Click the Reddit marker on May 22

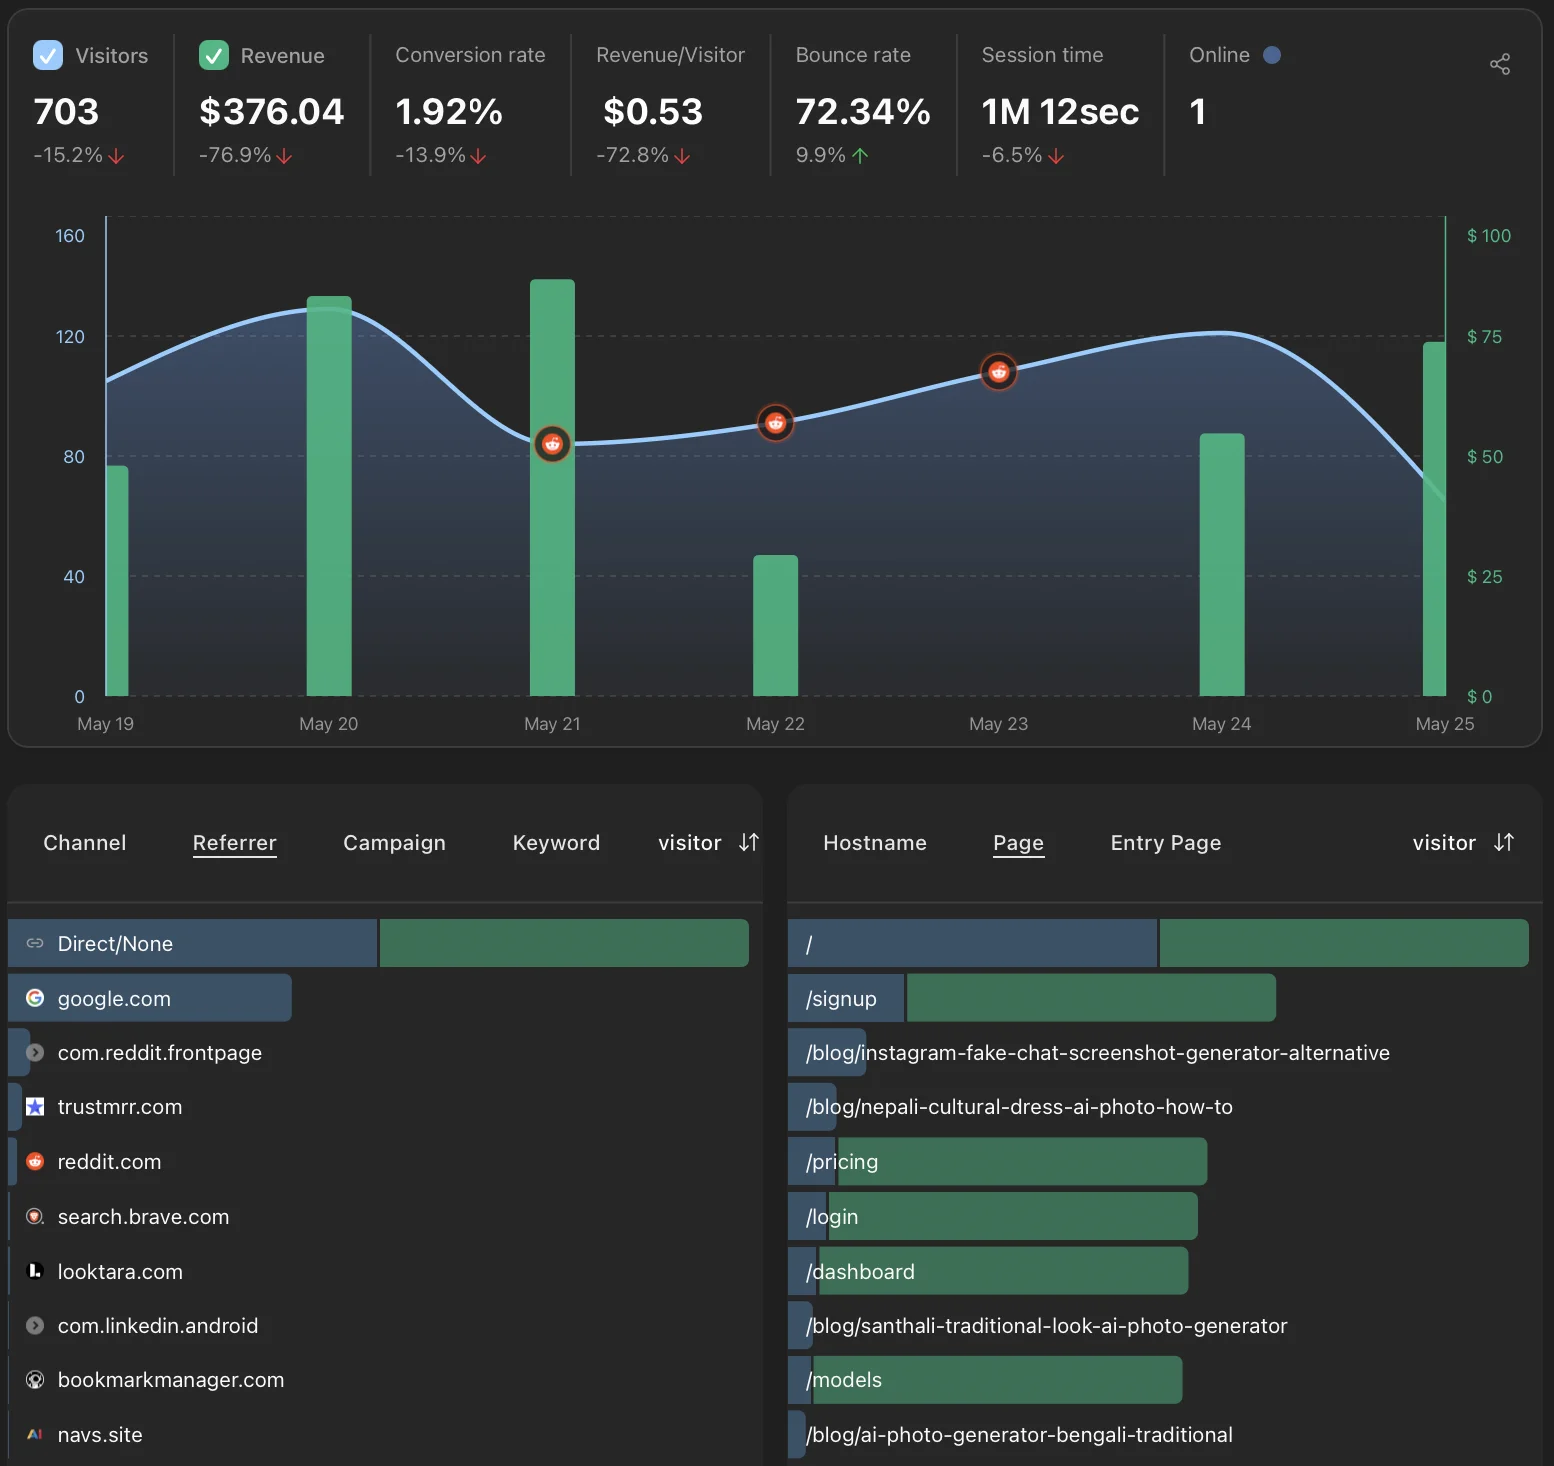pos(775,423)
